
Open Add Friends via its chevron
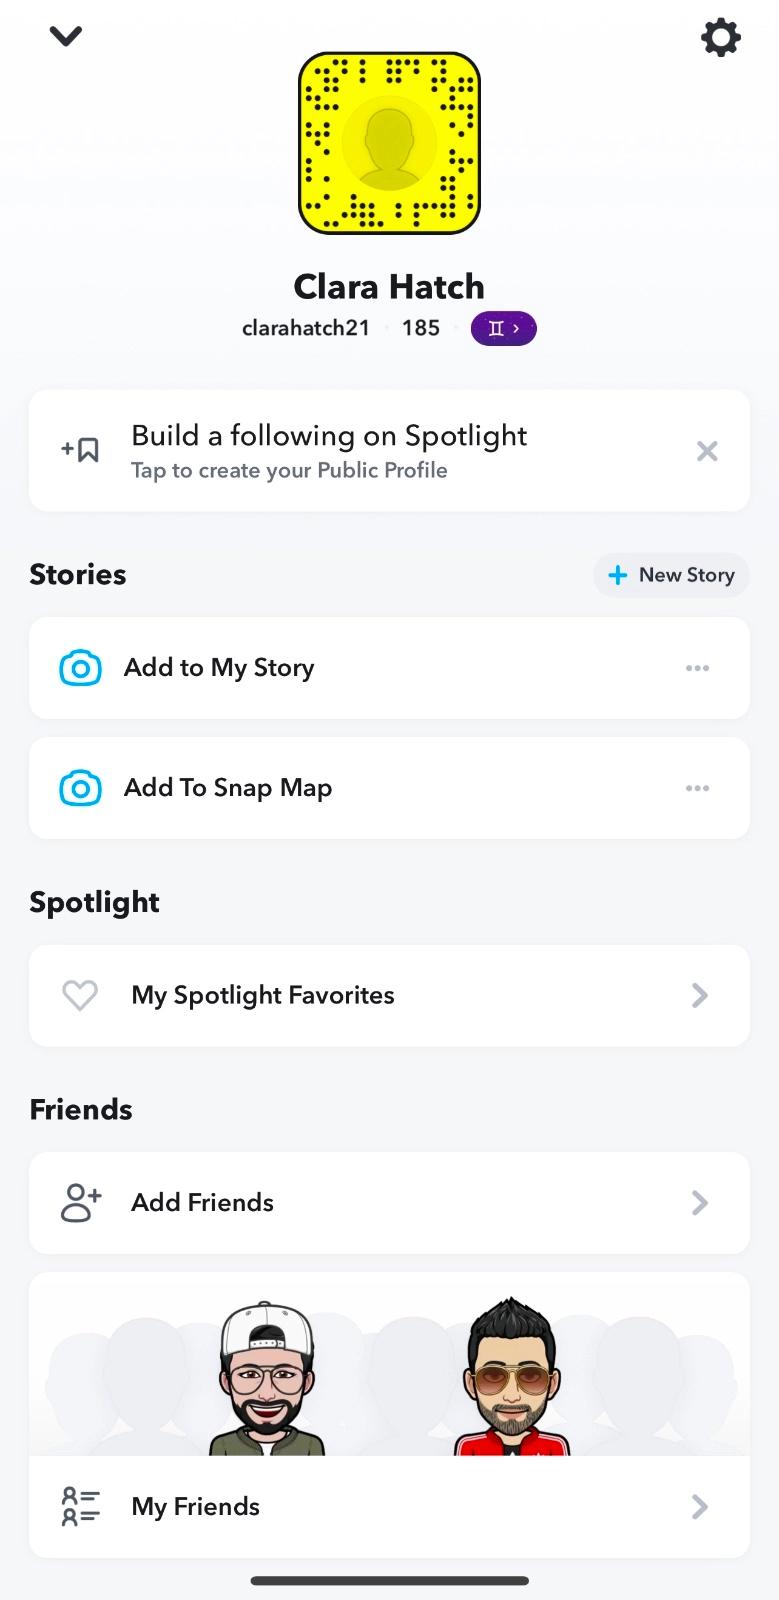[700, 1202]
